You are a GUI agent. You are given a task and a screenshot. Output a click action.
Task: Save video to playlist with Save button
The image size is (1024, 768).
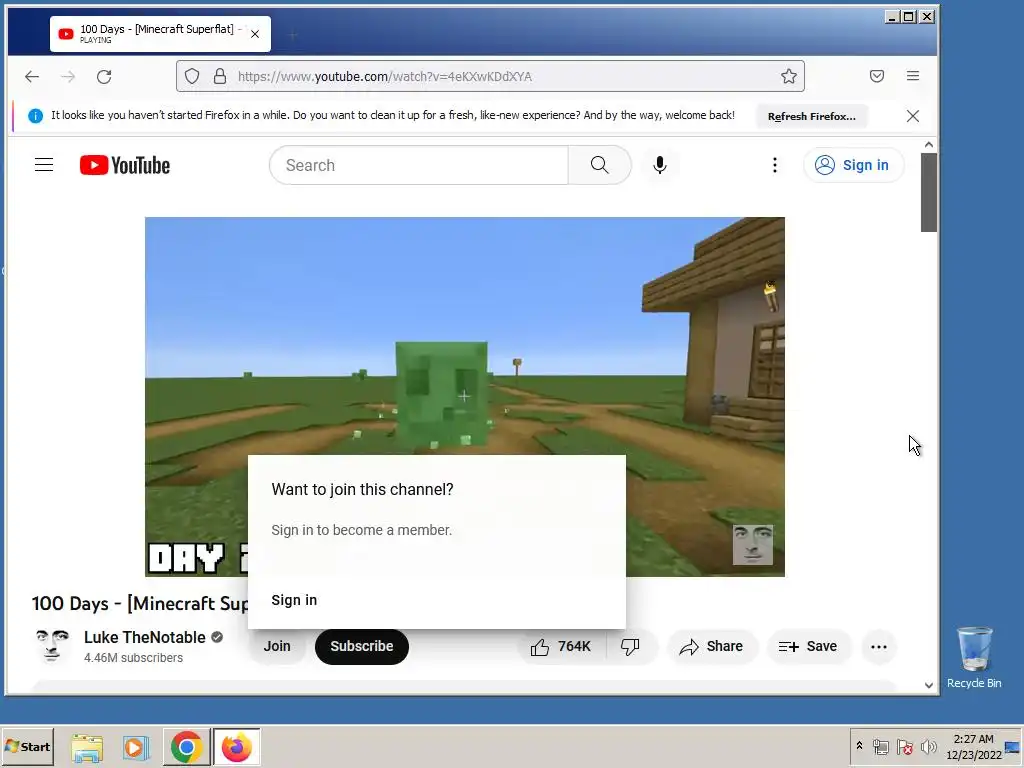click(808, 647)
